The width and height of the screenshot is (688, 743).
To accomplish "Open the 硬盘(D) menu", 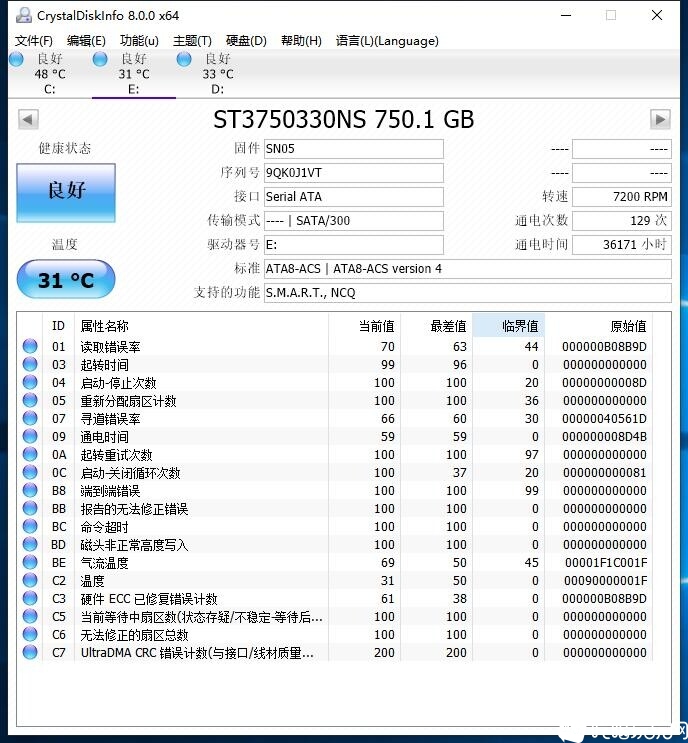I will pyautogui.click(x=246, y=41).
